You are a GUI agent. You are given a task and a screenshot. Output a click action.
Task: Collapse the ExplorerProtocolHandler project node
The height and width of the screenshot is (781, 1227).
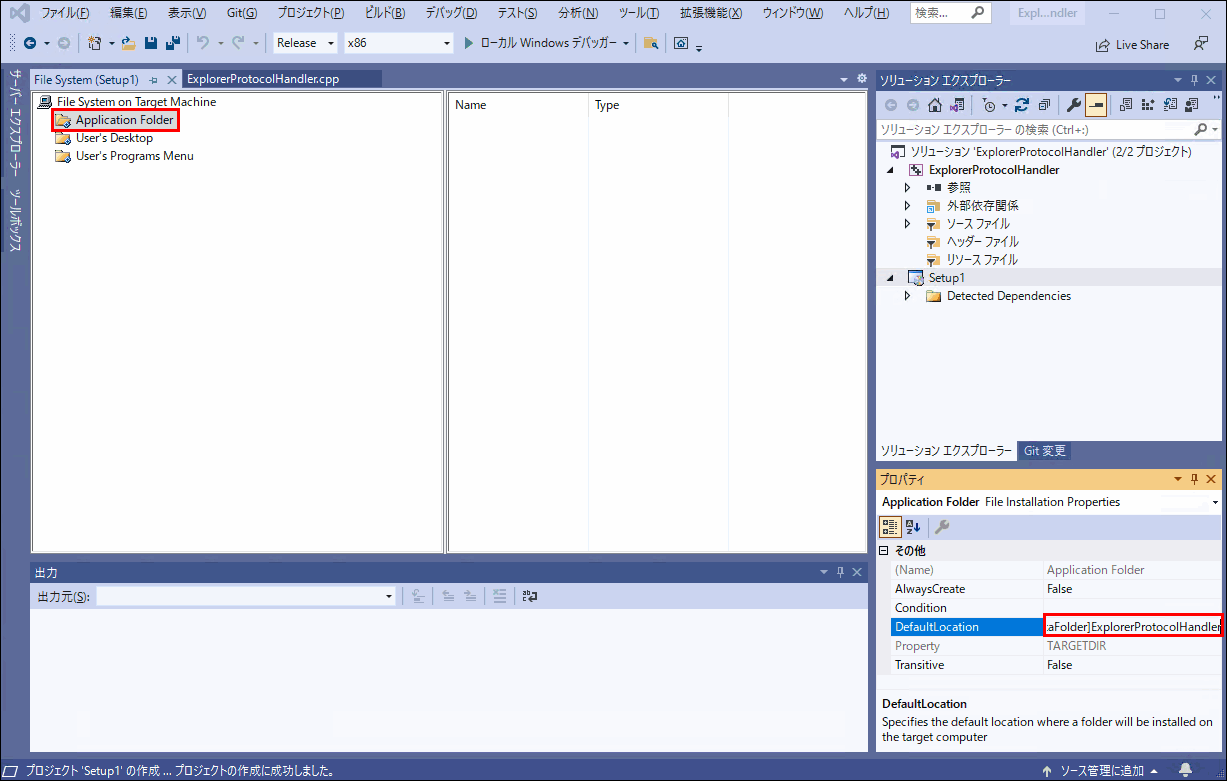click(891, 170)
